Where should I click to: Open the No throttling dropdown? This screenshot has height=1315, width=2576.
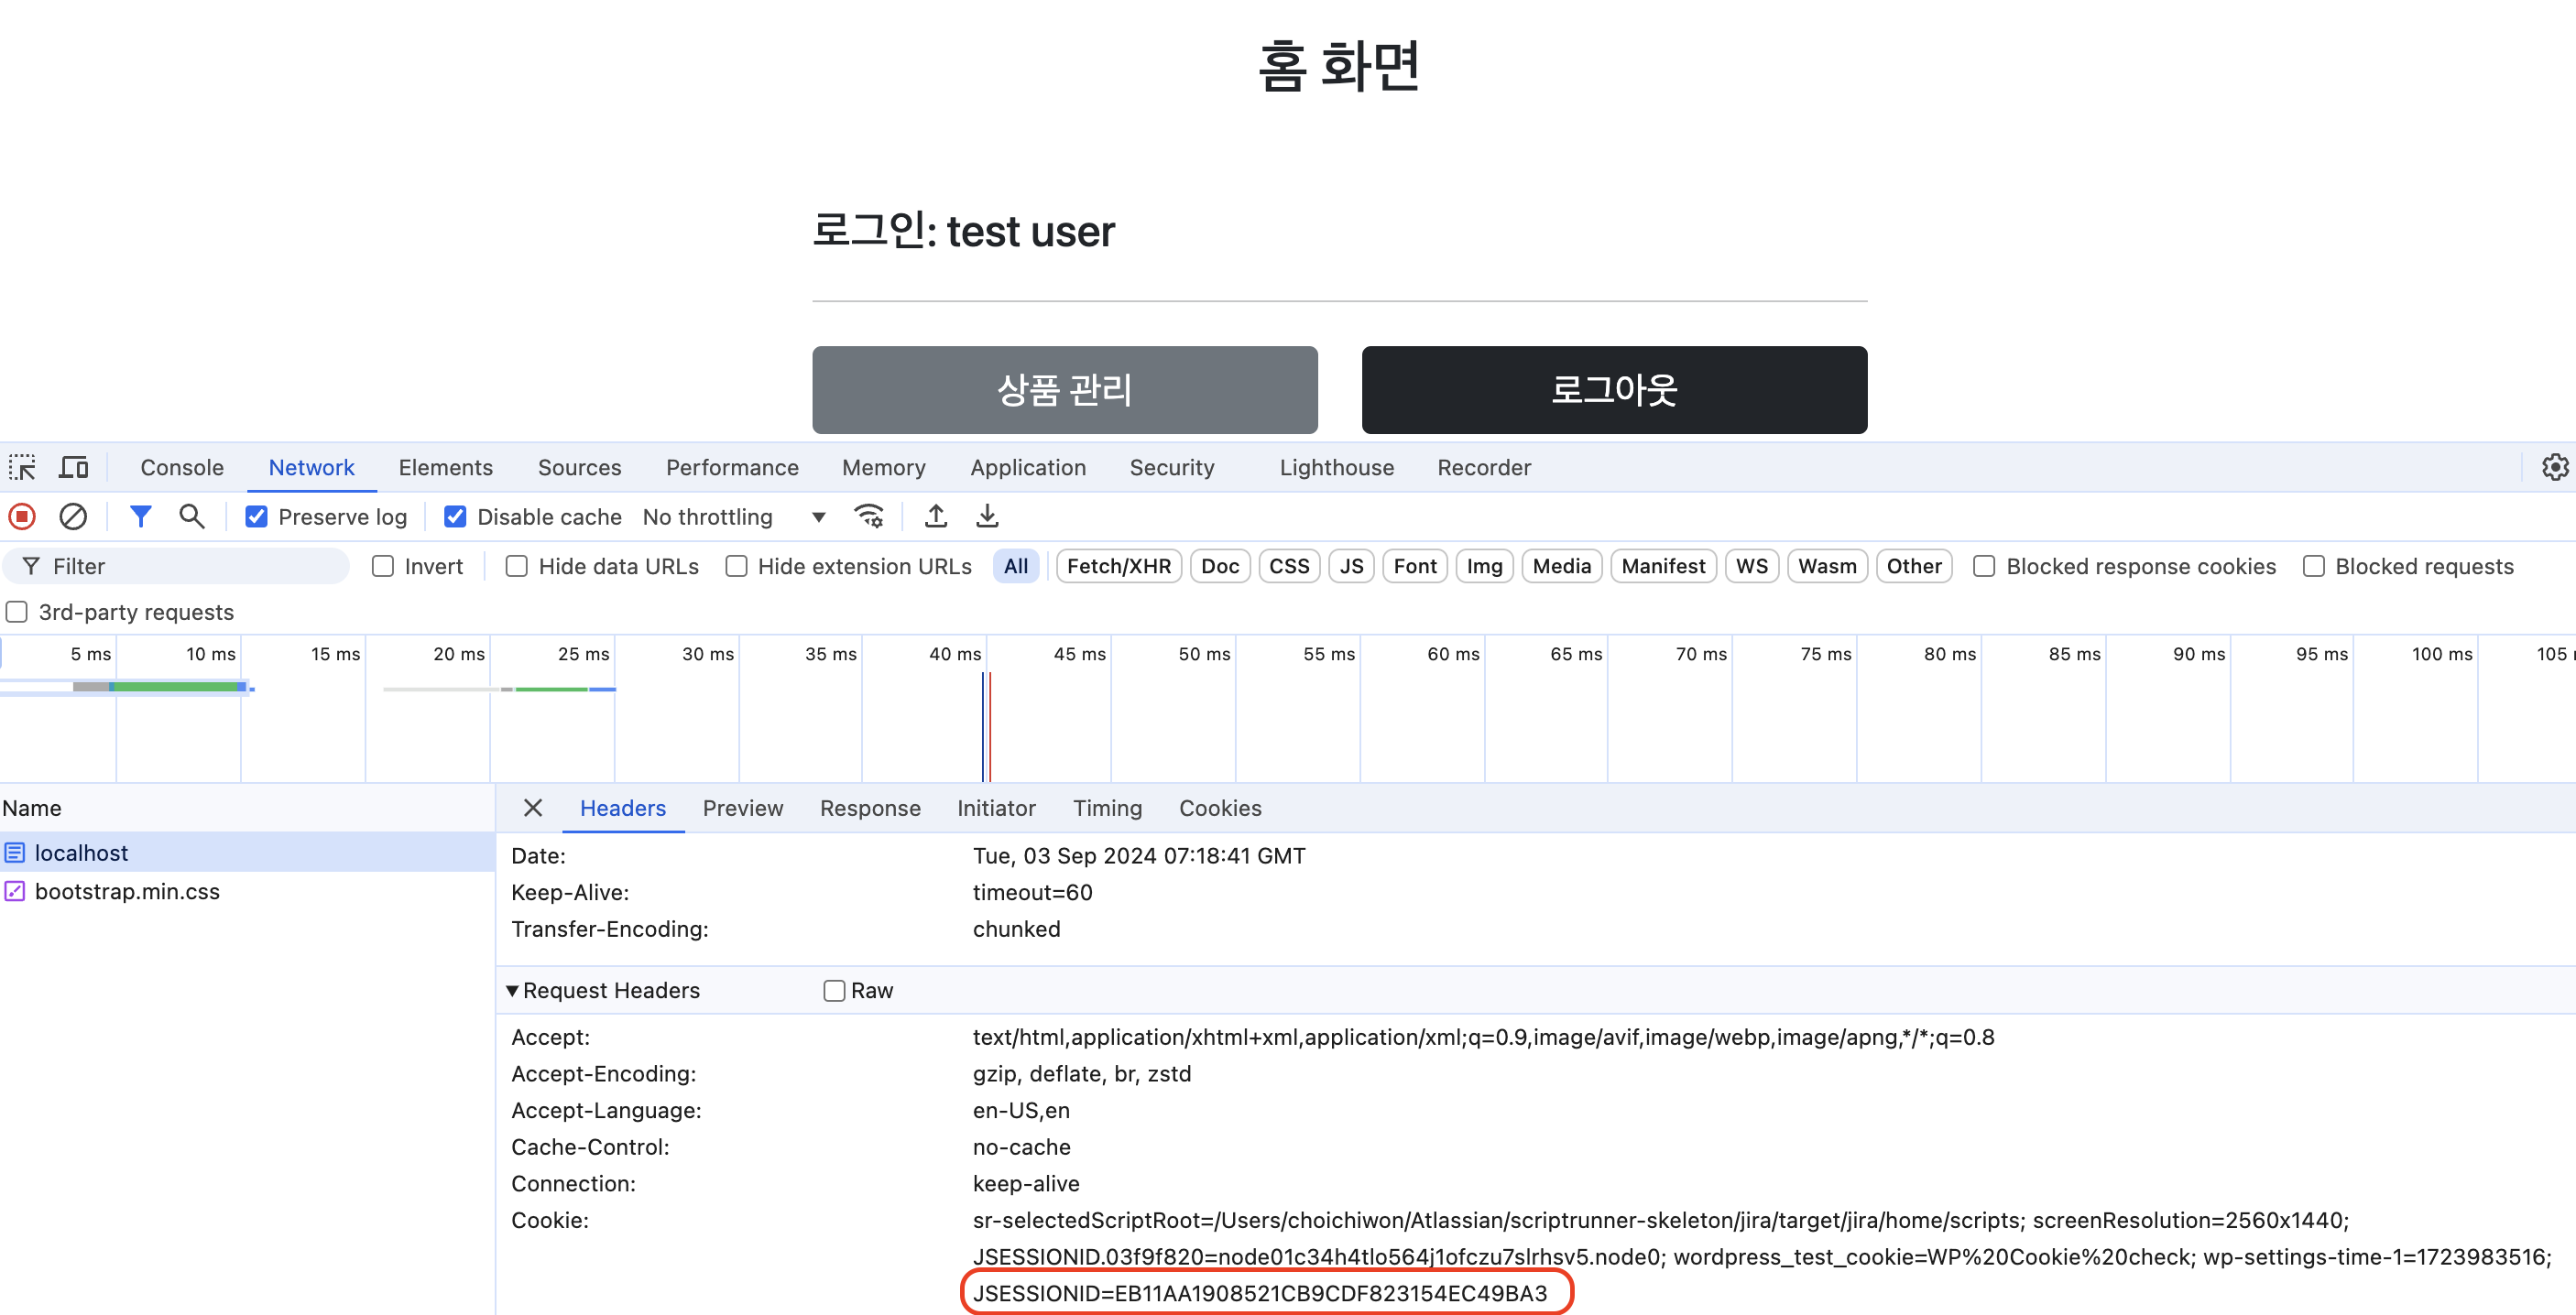[734, 516]
